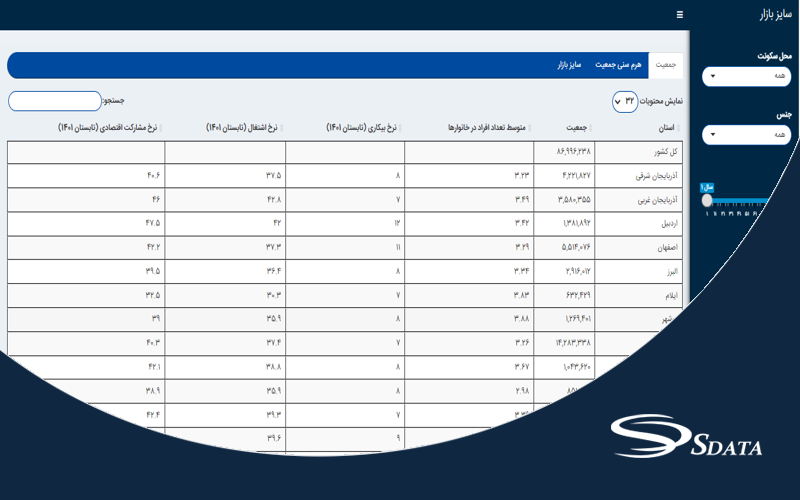Image resolution: width=800 pixels, height=500 pixels.
Task: Sort table by جمعیت column header
Action: [574, 128]
